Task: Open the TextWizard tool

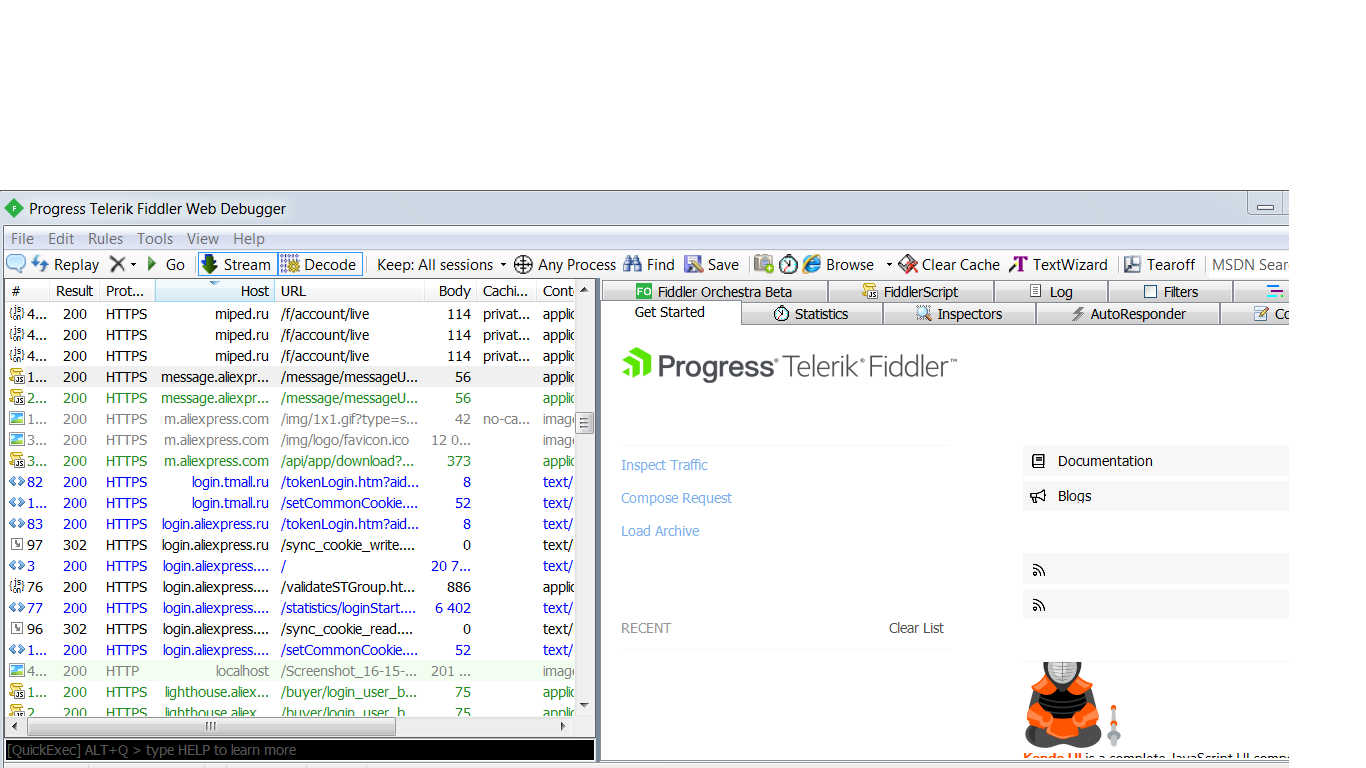Action: tap(1058, 264)
